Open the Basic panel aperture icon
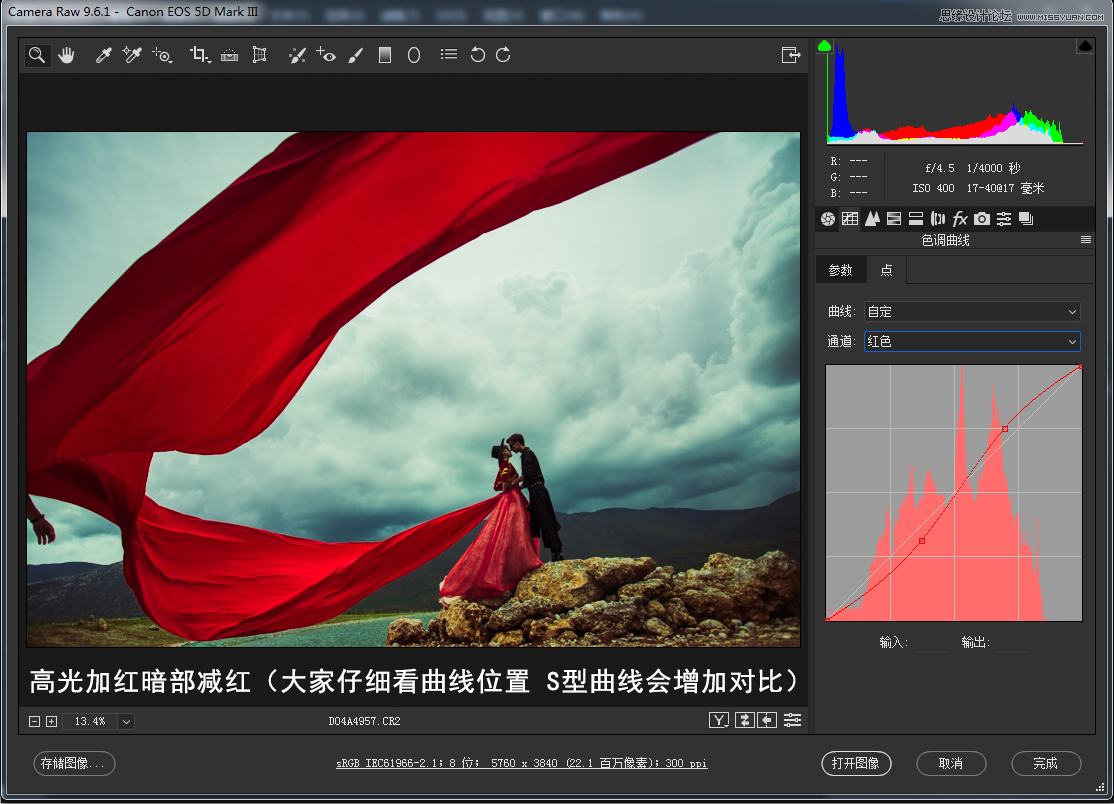Screen dimensions: 1114x804 (828, 219)
